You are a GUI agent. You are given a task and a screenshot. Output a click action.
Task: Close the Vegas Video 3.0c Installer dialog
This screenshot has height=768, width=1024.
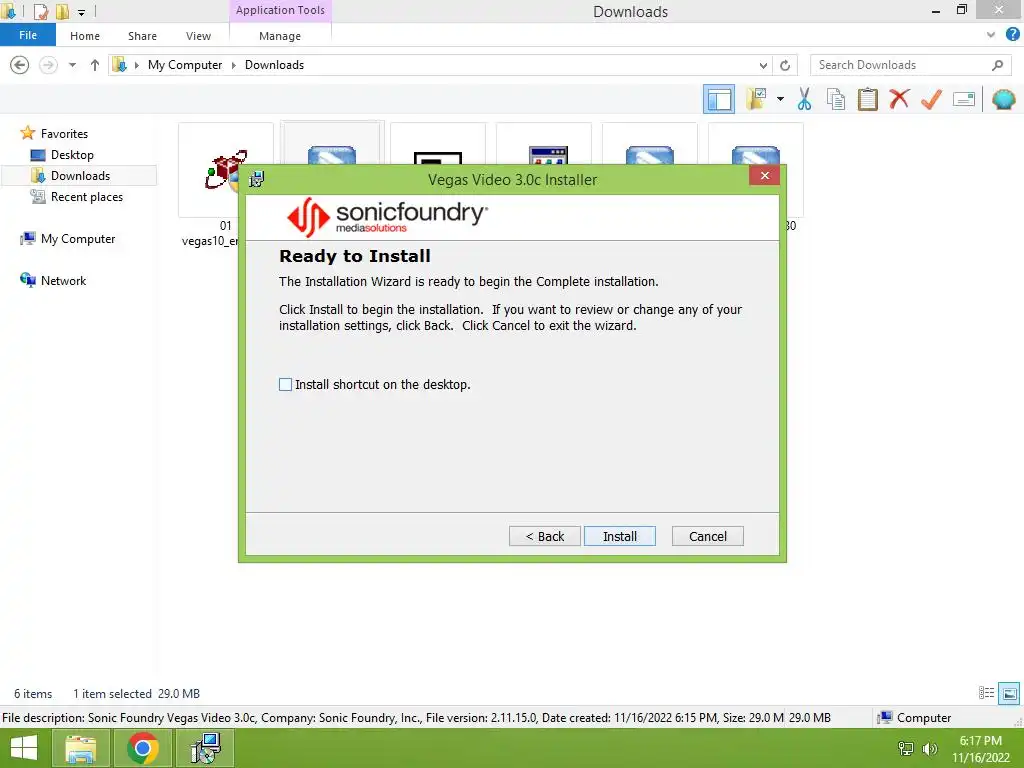tap(764, 176)
